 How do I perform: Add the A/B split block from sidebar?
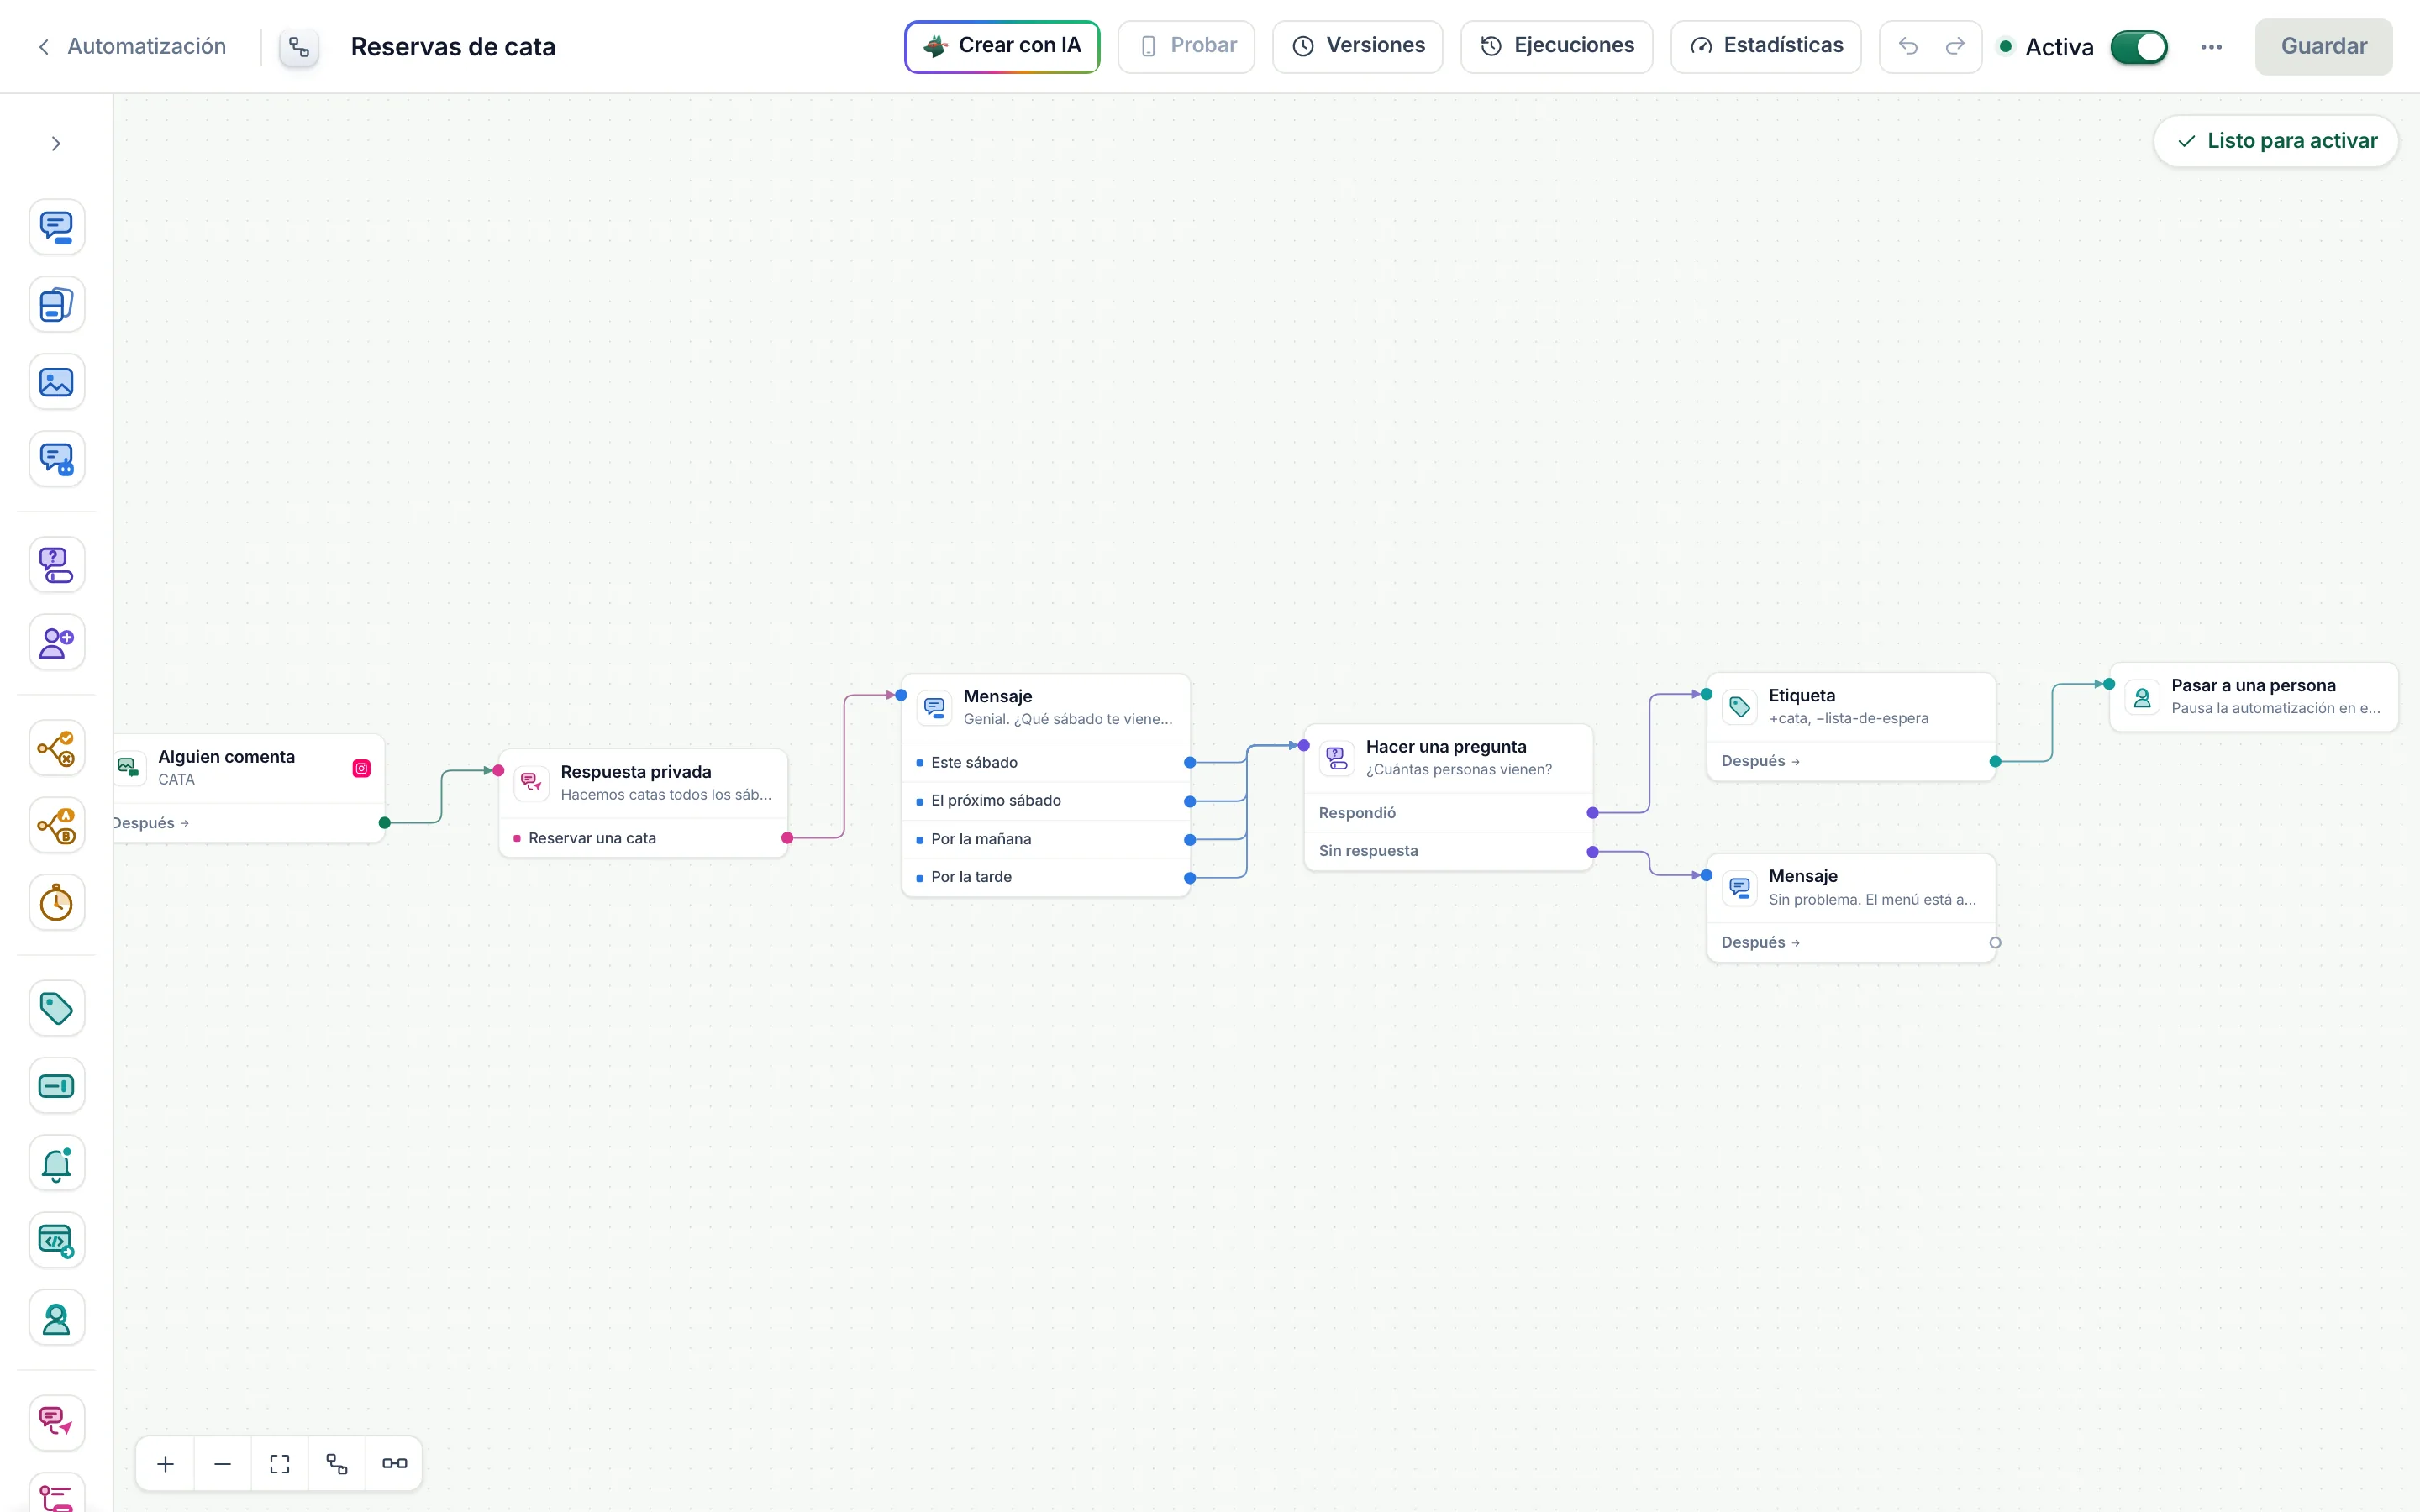[x=56, y=825]
